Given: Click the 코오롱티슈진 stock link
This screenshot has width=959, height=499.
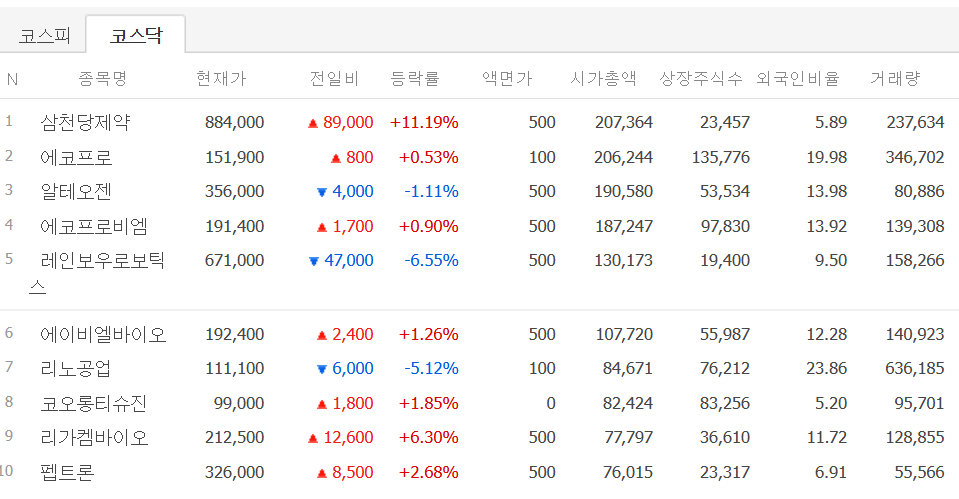Looking at the screenshot, I should pyautogui.click(x=94, y=403).
